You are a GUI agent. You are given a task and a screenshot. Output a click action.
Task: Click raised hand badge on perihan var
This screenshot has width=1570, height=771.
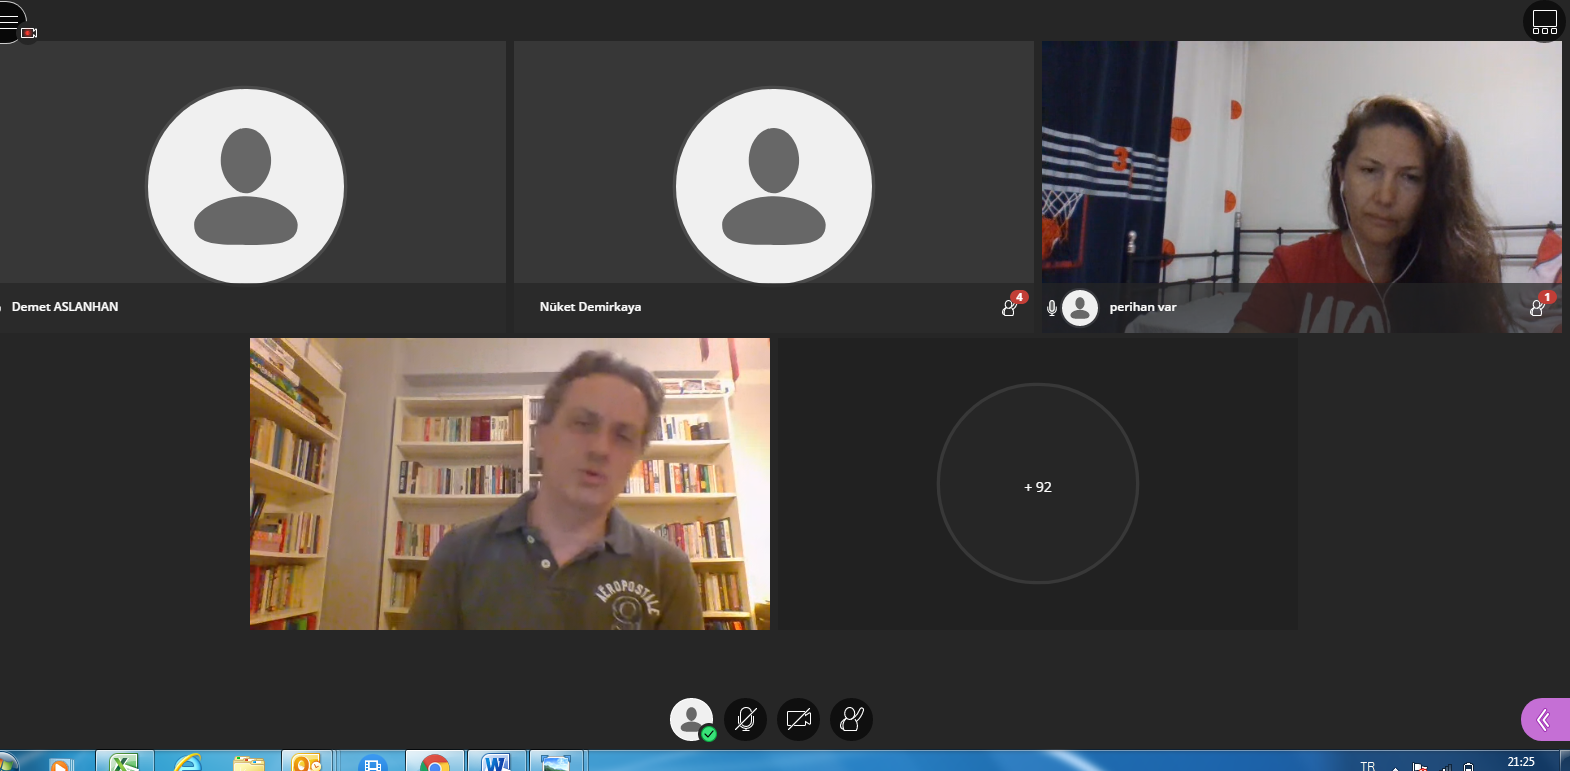[1539, 306]
